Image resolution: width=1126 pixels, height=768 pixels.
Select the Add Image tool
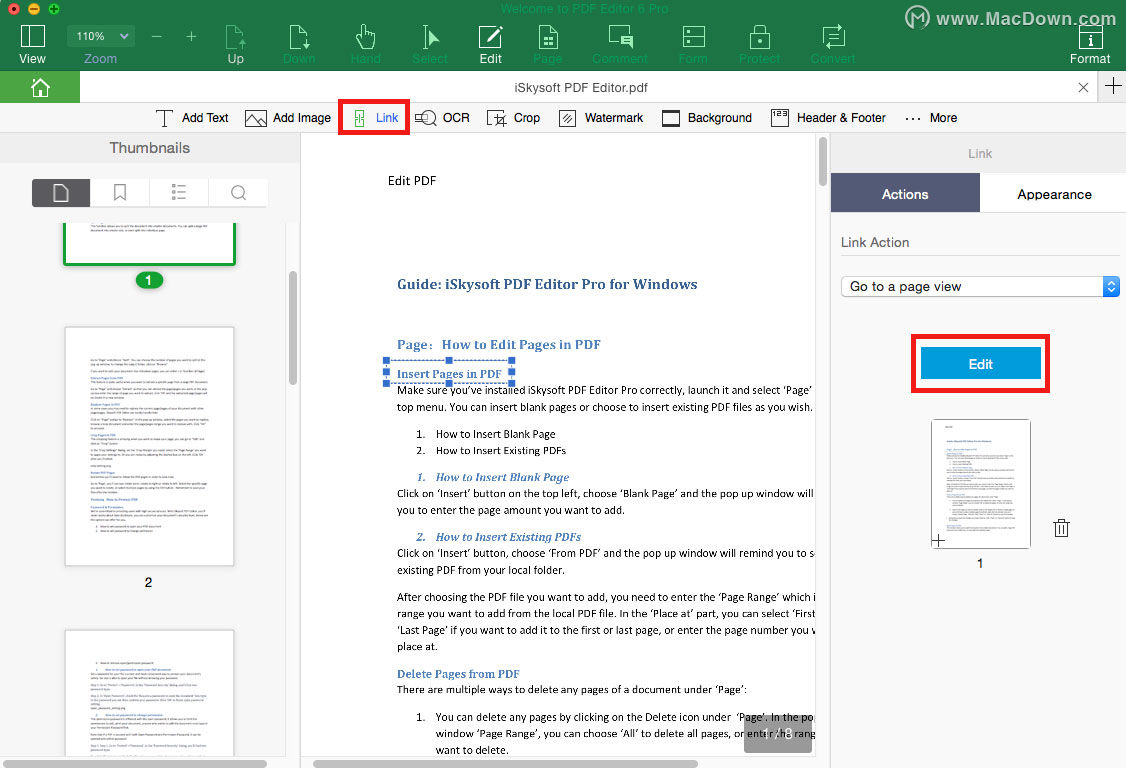(x=288, y=118)
